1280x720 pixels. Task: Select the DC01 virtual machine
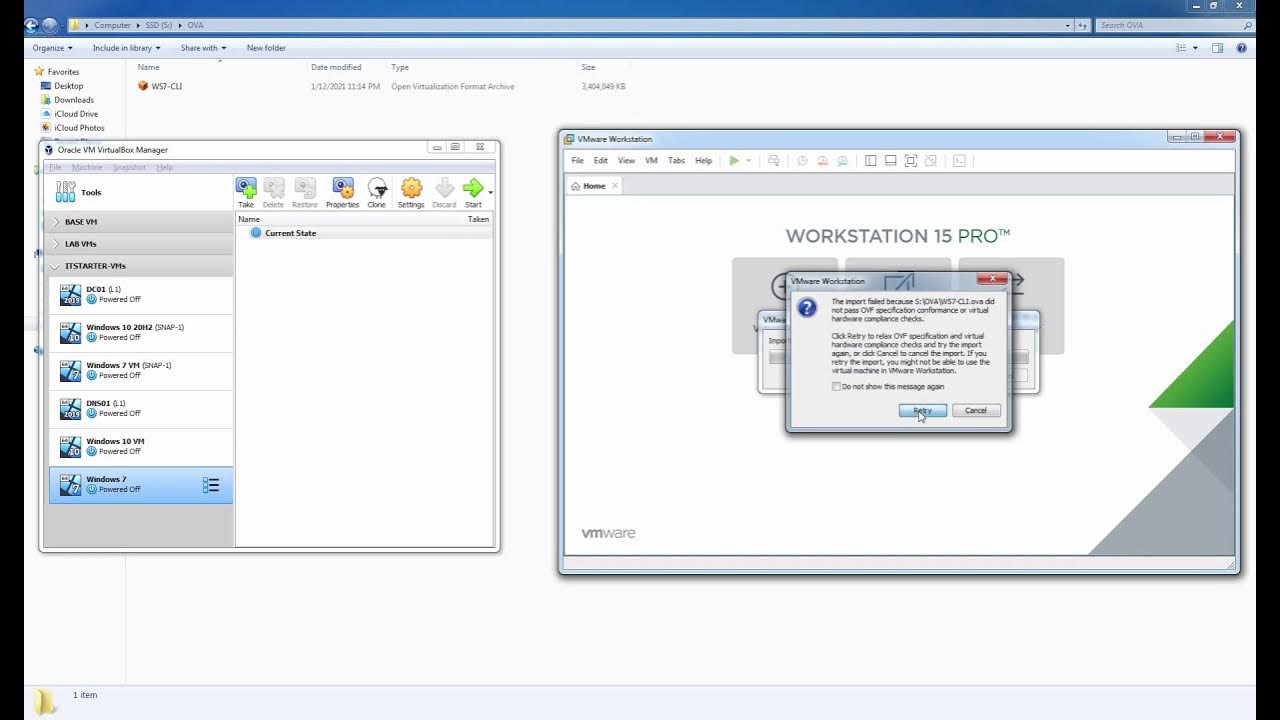141,294
